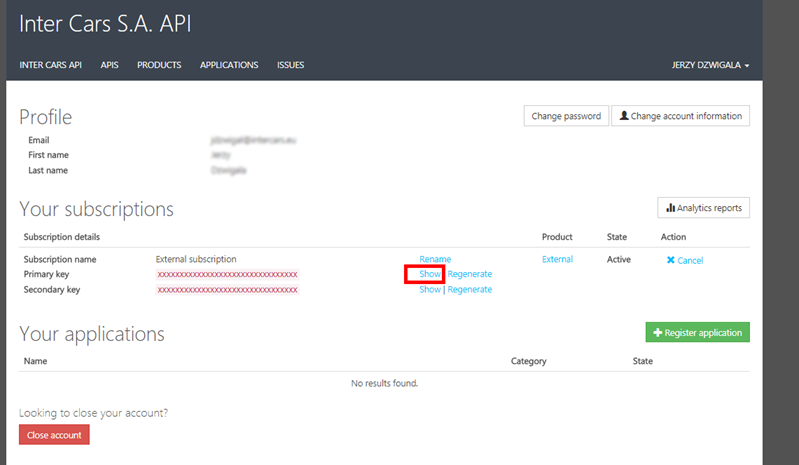Click the plus icon in Register application
The height and width of the screenshot is (465, 799).
(x=657, y=333)
